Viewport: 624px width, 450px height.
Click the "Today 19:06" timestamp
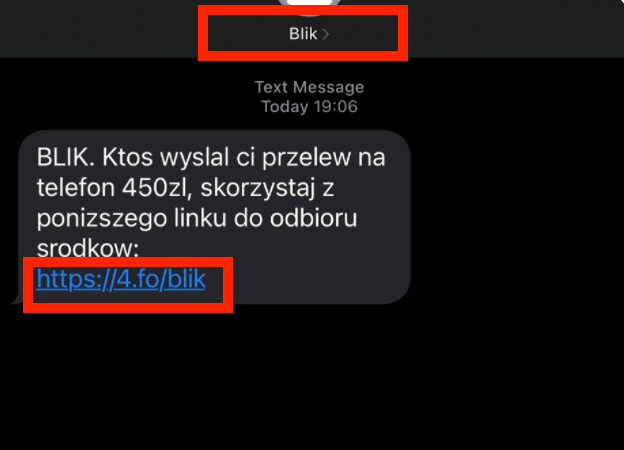tap(309, 107)
